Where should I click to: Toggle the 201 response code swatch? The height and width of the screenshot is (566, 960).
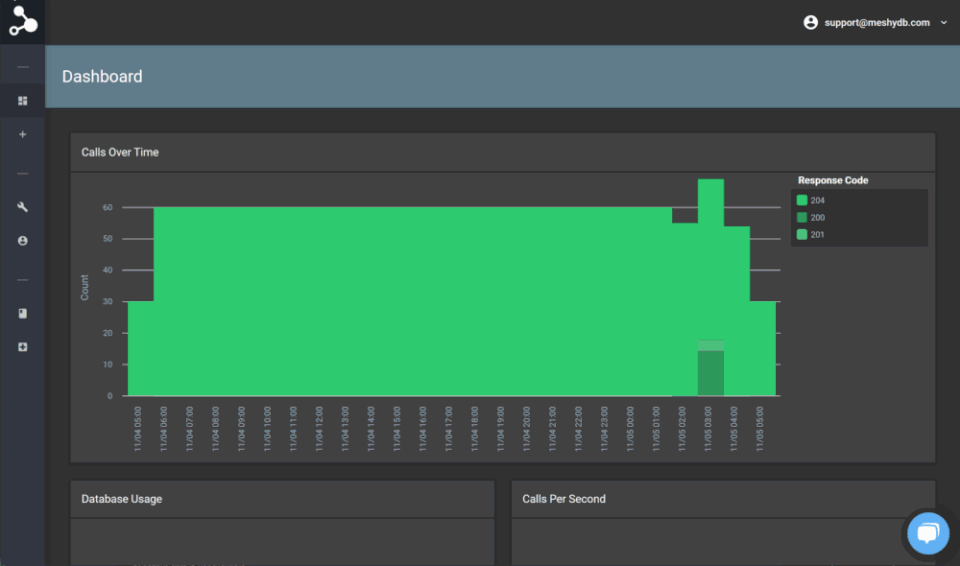pyautogui.click(x=802, y=235)
